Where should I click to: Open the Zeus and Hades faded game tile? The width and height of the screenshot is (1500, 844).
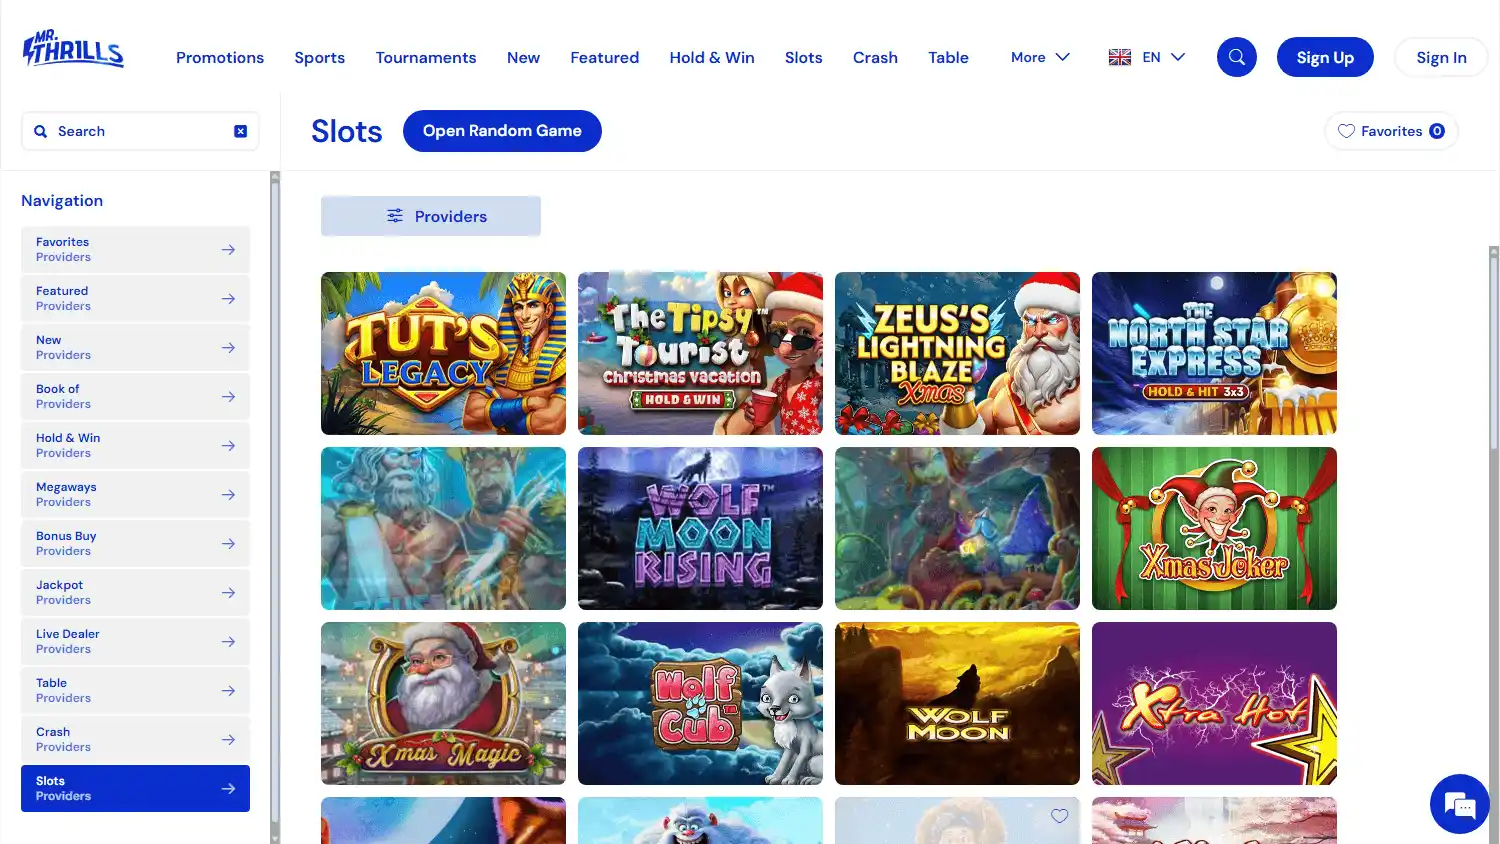point(443,528)
